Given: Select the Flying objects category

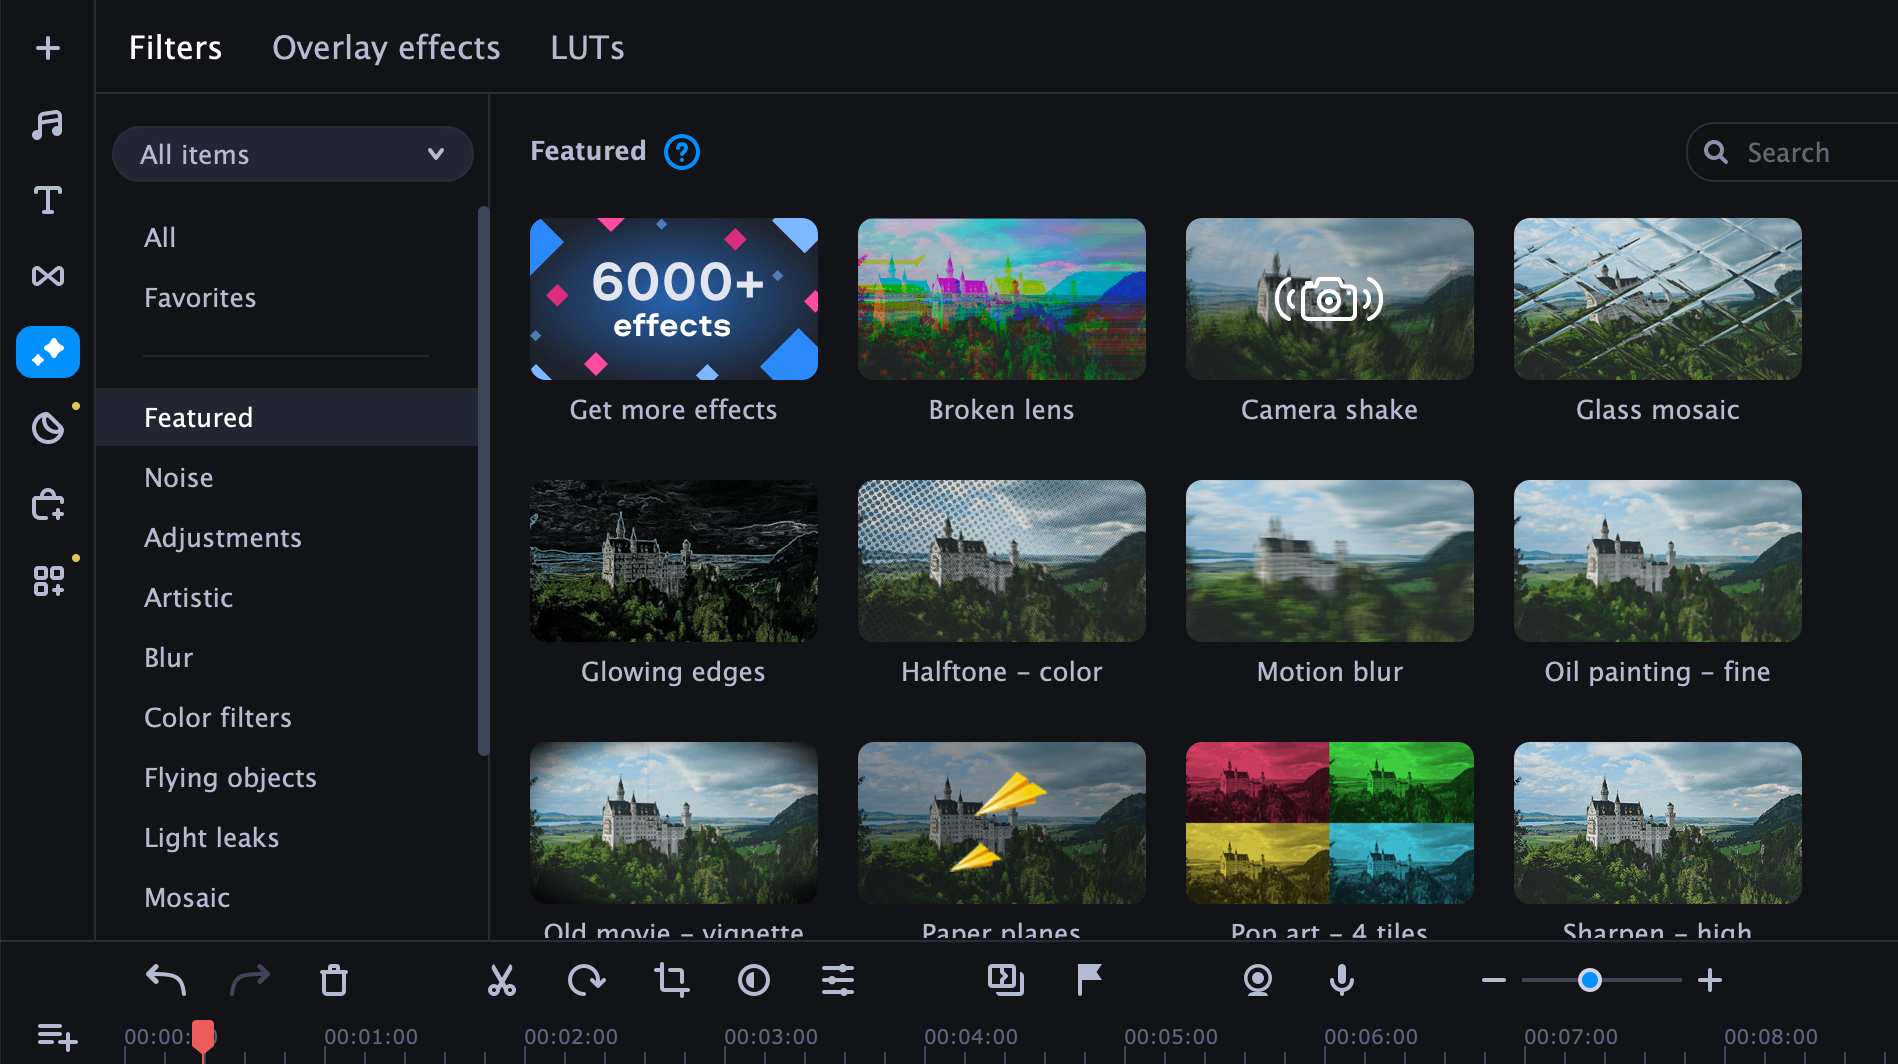Looking at the screenshot, I should tap(230, 778).
